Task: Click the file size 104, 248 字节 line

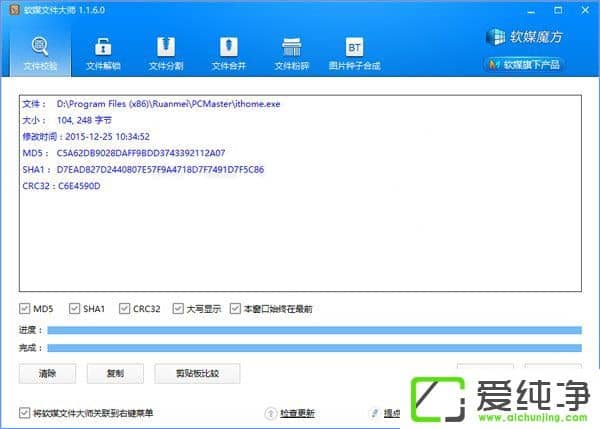Action: (x=67, y=120)
